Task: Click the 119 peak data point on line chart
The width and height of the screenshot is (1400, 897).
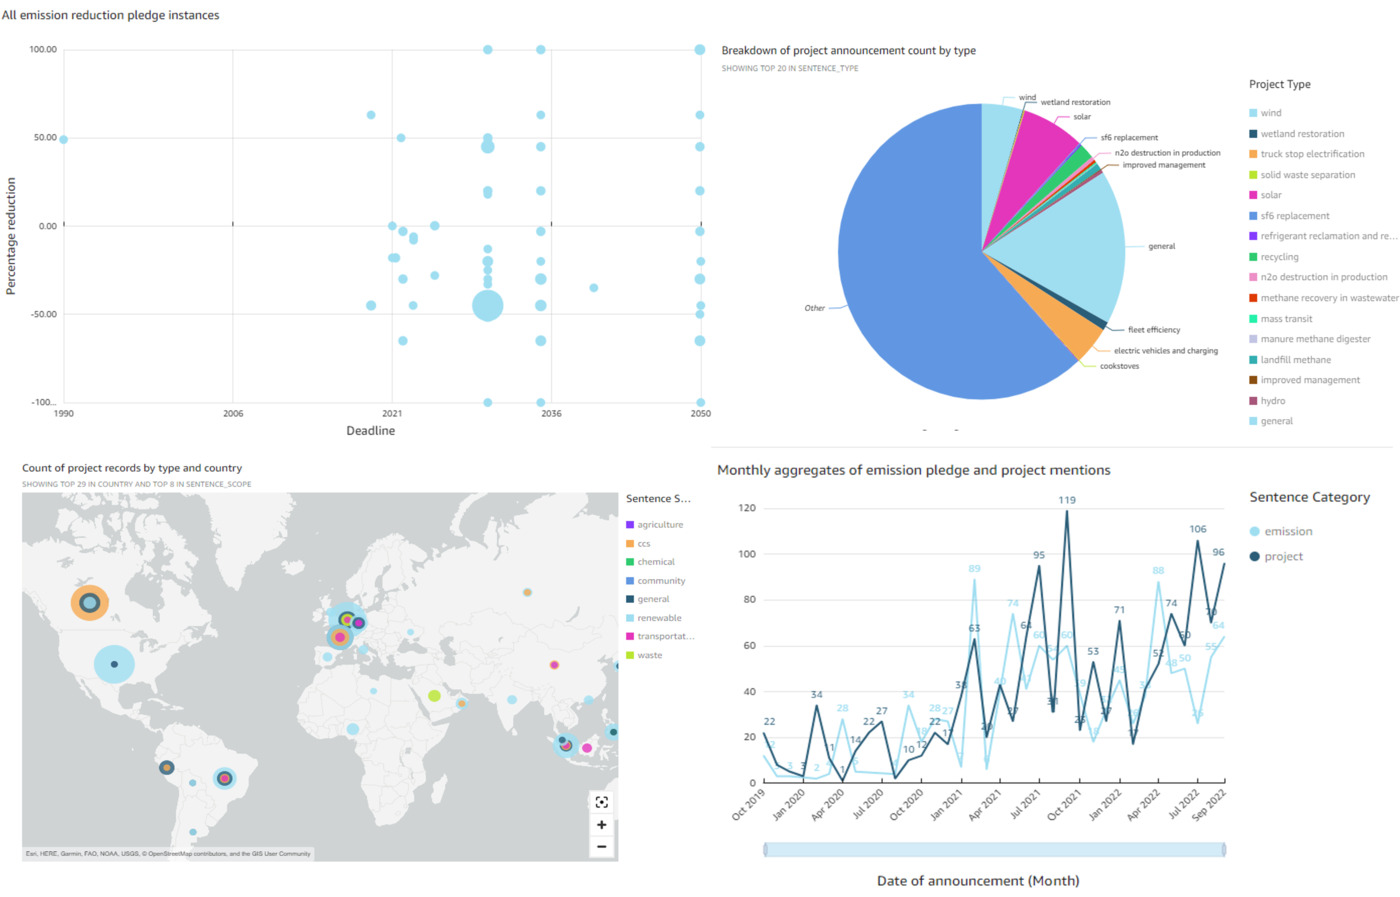Action: pyautogui.click(x=1067, y=512)
